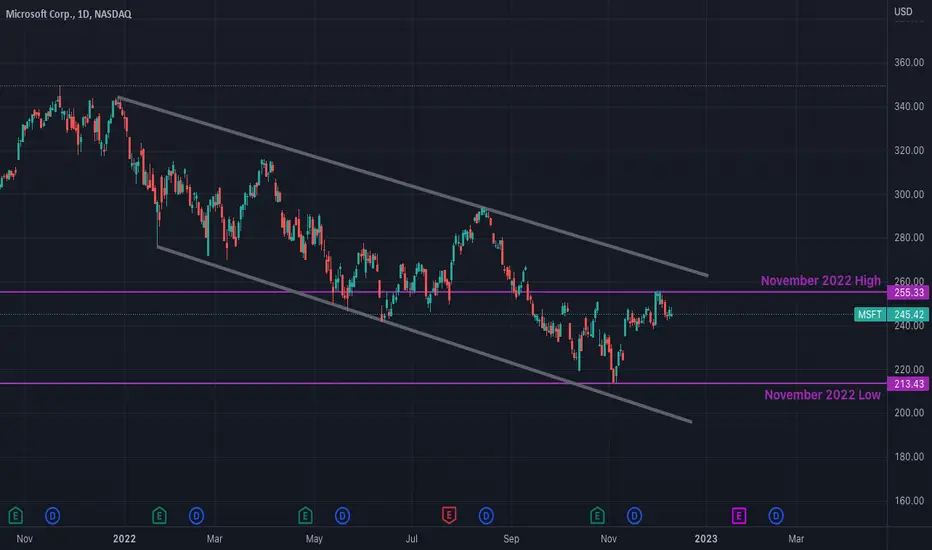Click the magenta upcoming earnings E marker

pyautogui.click(x=739, y=516)
